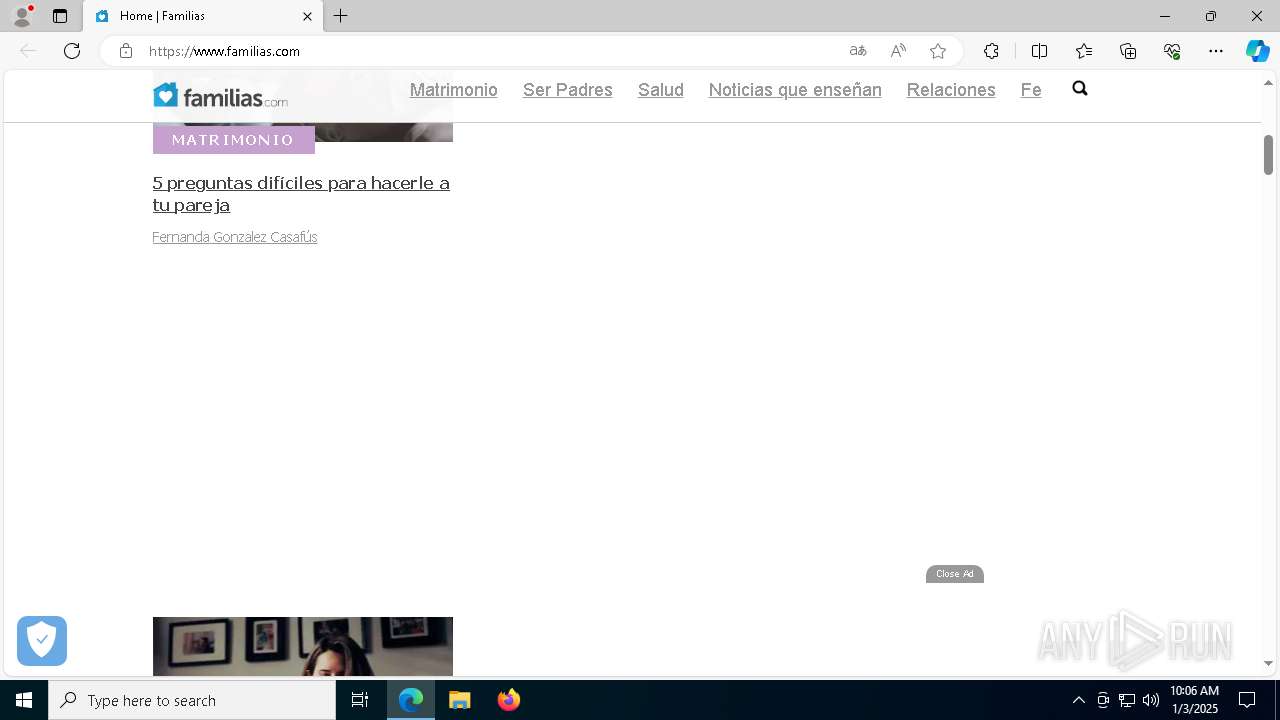Open Browser essentials heart icon
This screenshot has width=1280, height=720.
pos(1172,51)
